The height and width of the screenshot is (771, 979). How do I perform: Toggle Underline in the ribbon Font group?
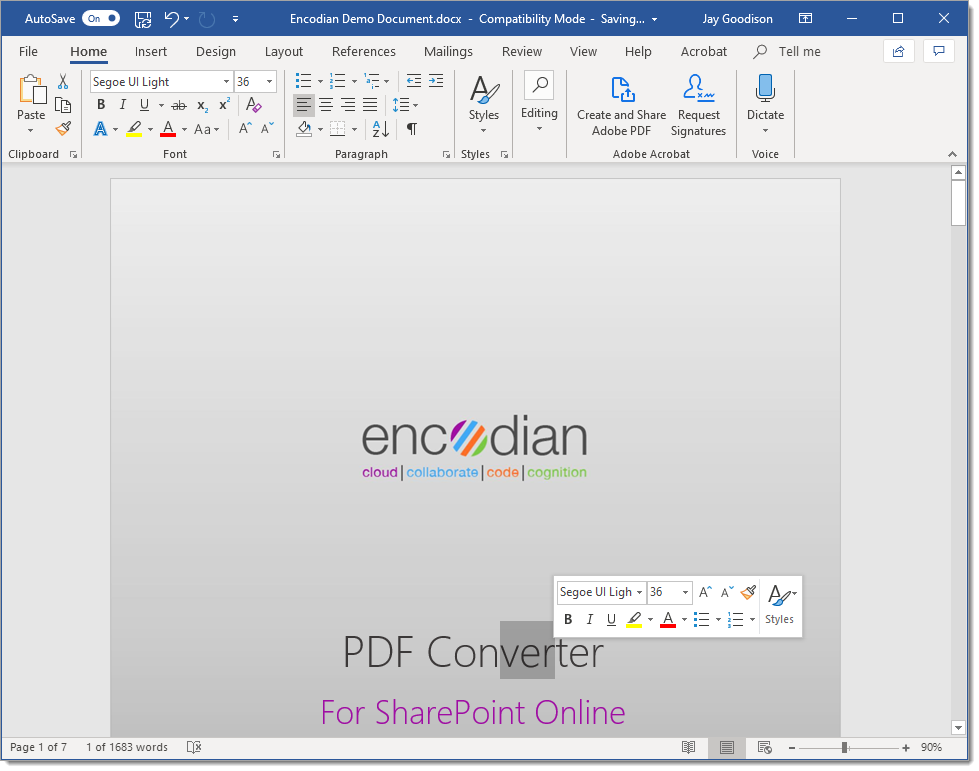point(144,105)
